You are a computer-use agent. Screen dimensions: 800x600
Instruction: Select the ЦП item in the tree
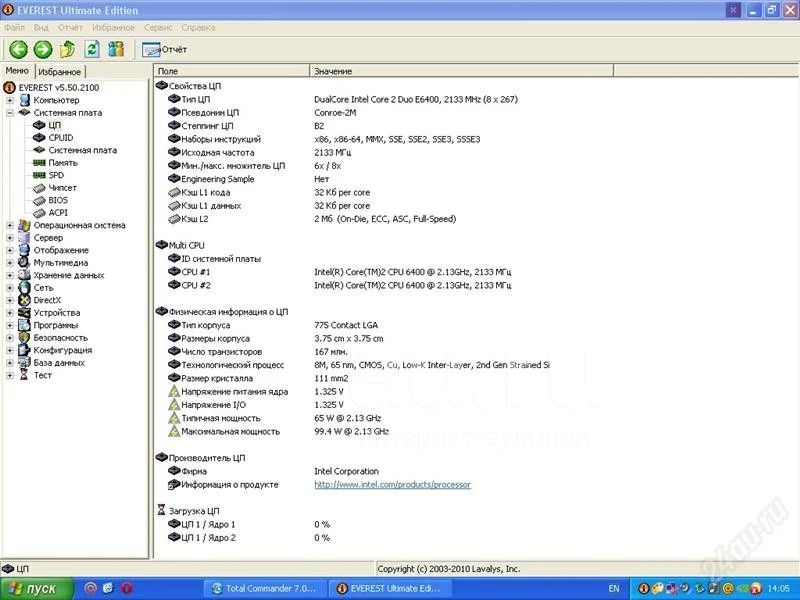55,126
